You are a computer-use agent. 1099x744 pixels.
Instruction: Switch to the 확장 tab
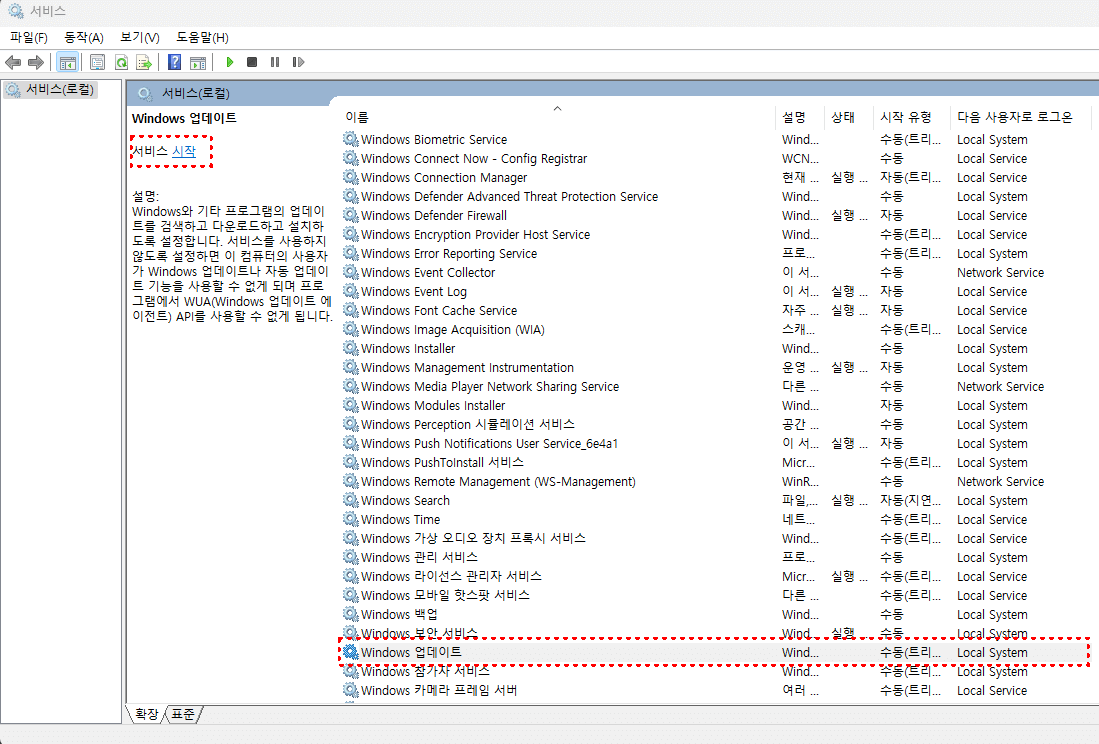pos(146,714)
